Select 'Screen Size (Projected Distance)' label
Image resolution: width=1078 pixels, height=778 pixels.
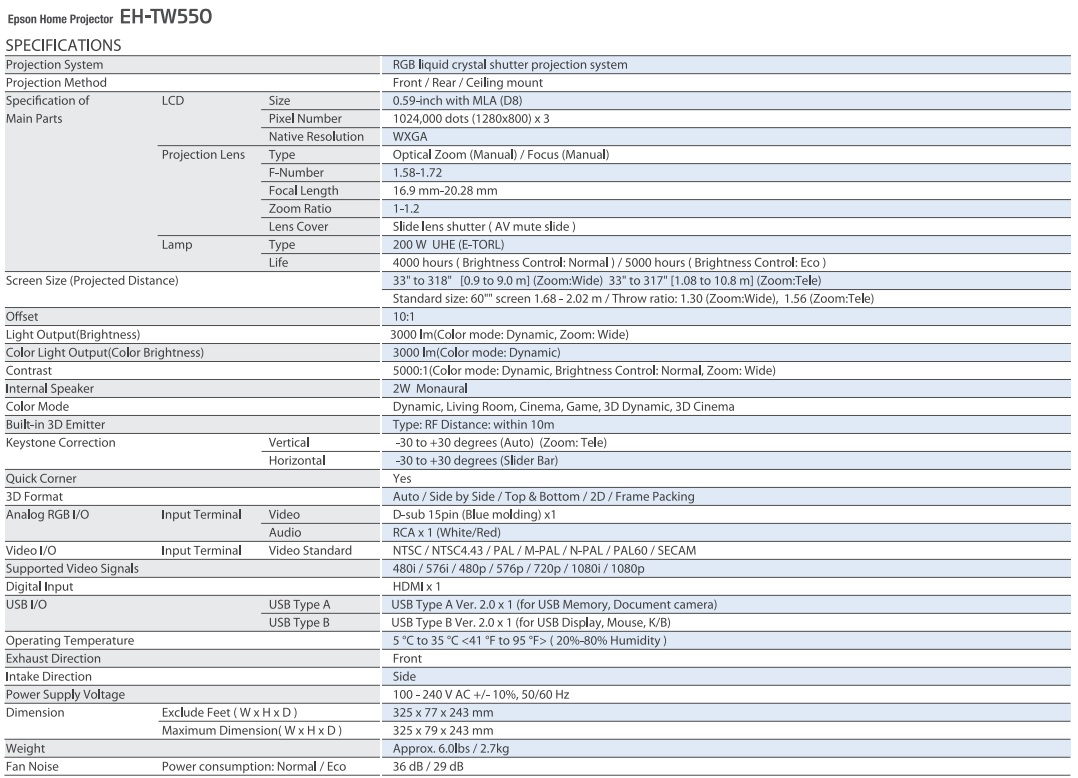point(91,280)
